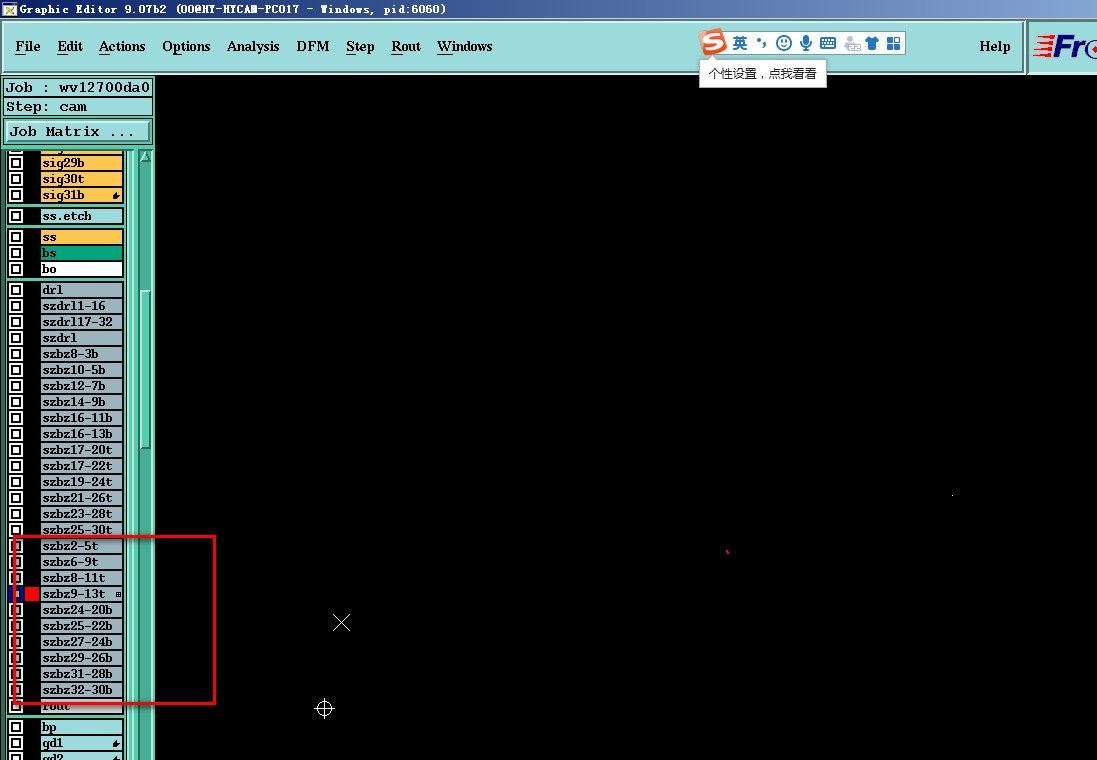Select the szbz16-13b layer name
1097x760 pixels.
[x=81, y=434]
